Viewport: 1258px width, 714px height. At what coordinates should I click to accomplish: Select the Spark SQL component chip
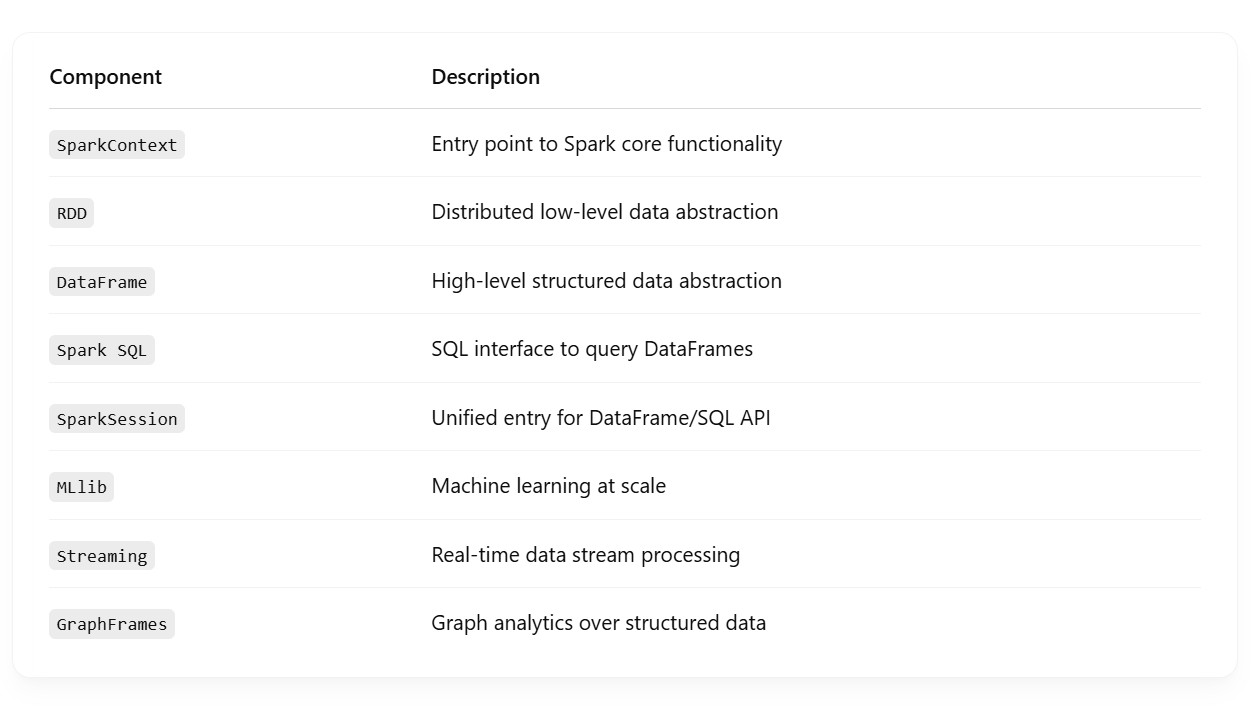pos(101,350)
